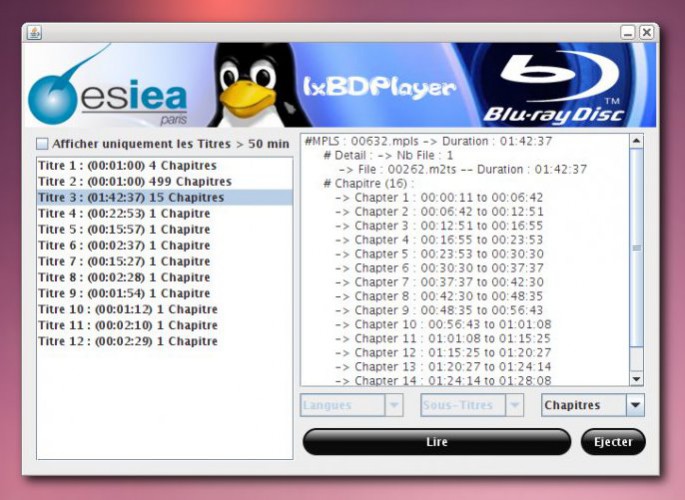Click Chapter 6 : 00:30:30 to 00:37:37
Image resolution: width=685 pixels, height=500 pixels.
point(439,268)
